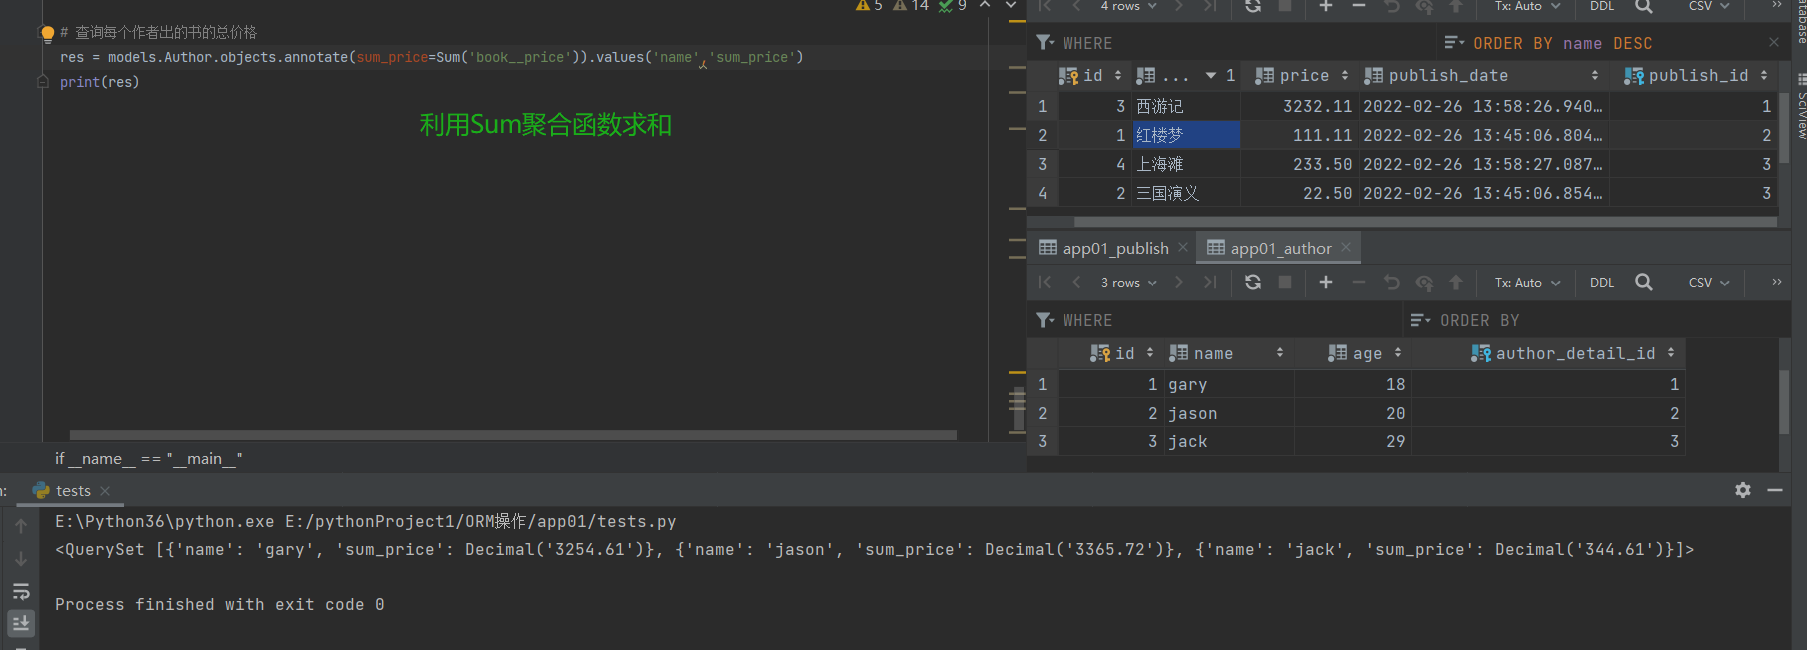Open DDL in top book table
The height and width of the screenshot is (650, 1807).
[1602, 6]
